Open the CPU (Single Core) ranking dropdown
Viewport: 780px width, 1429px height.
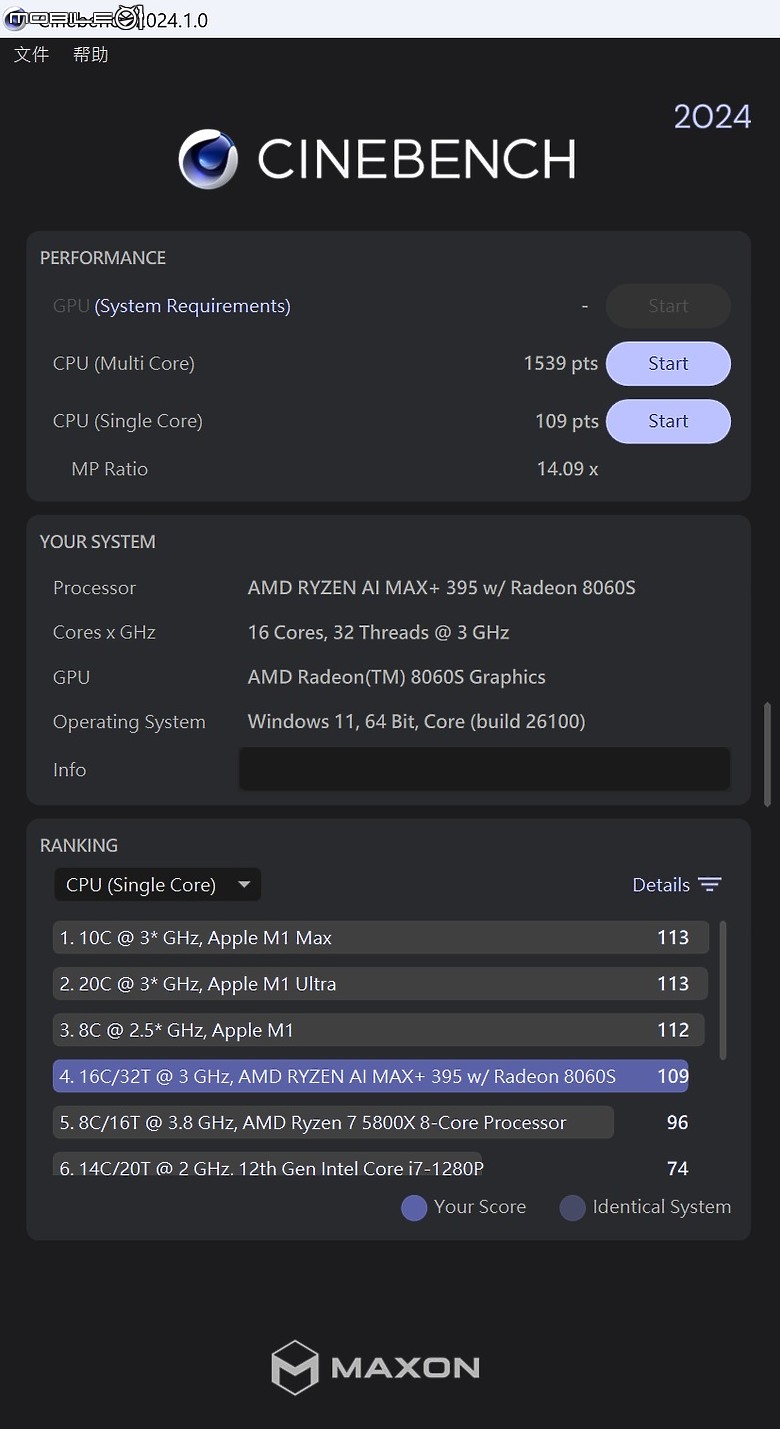point(157,885)
